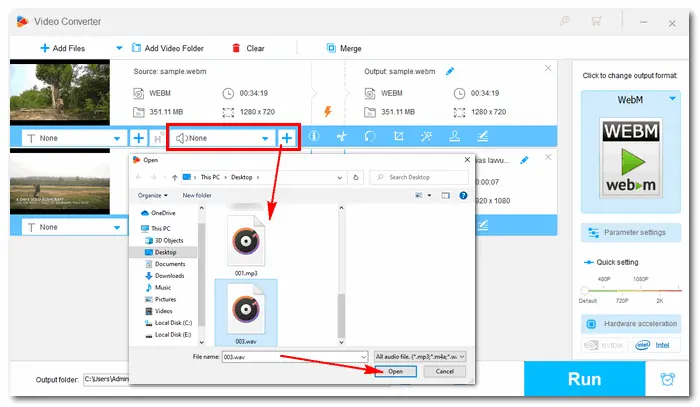Add subtitle with plus button in first row
The width and height of the screenshot is (700, 407).
pyautogui.click(x=139, y=138)
